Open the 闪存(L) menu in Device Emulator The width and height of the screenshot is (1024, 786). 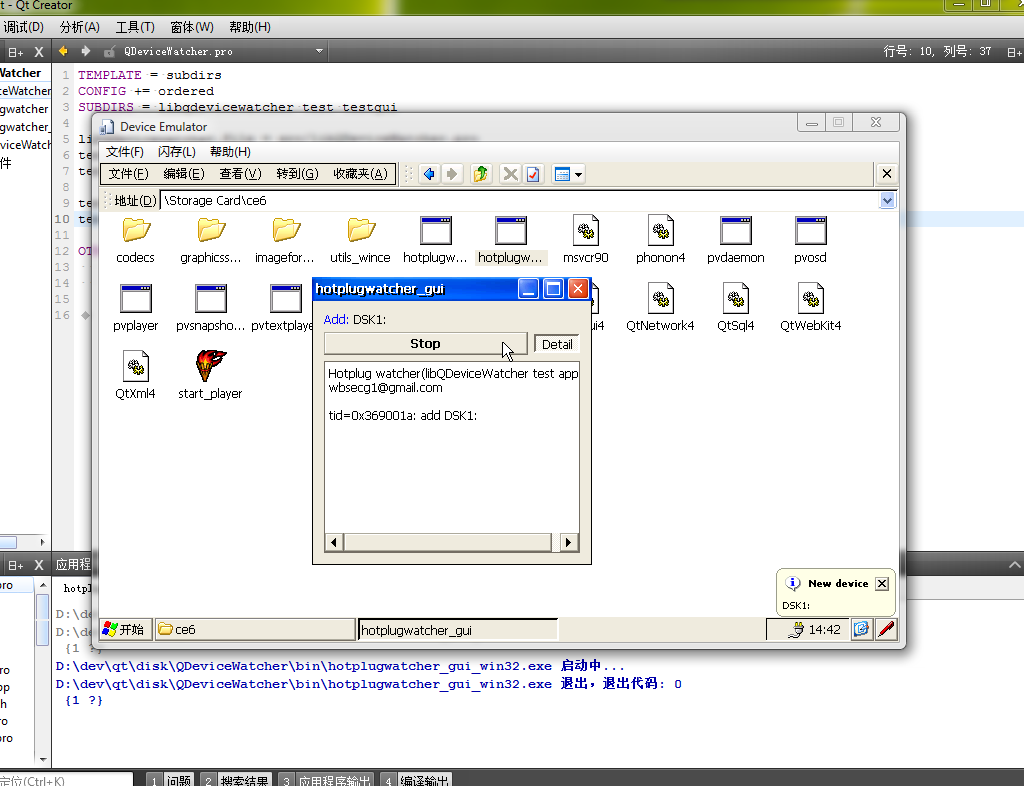click(x=177, y=152)
